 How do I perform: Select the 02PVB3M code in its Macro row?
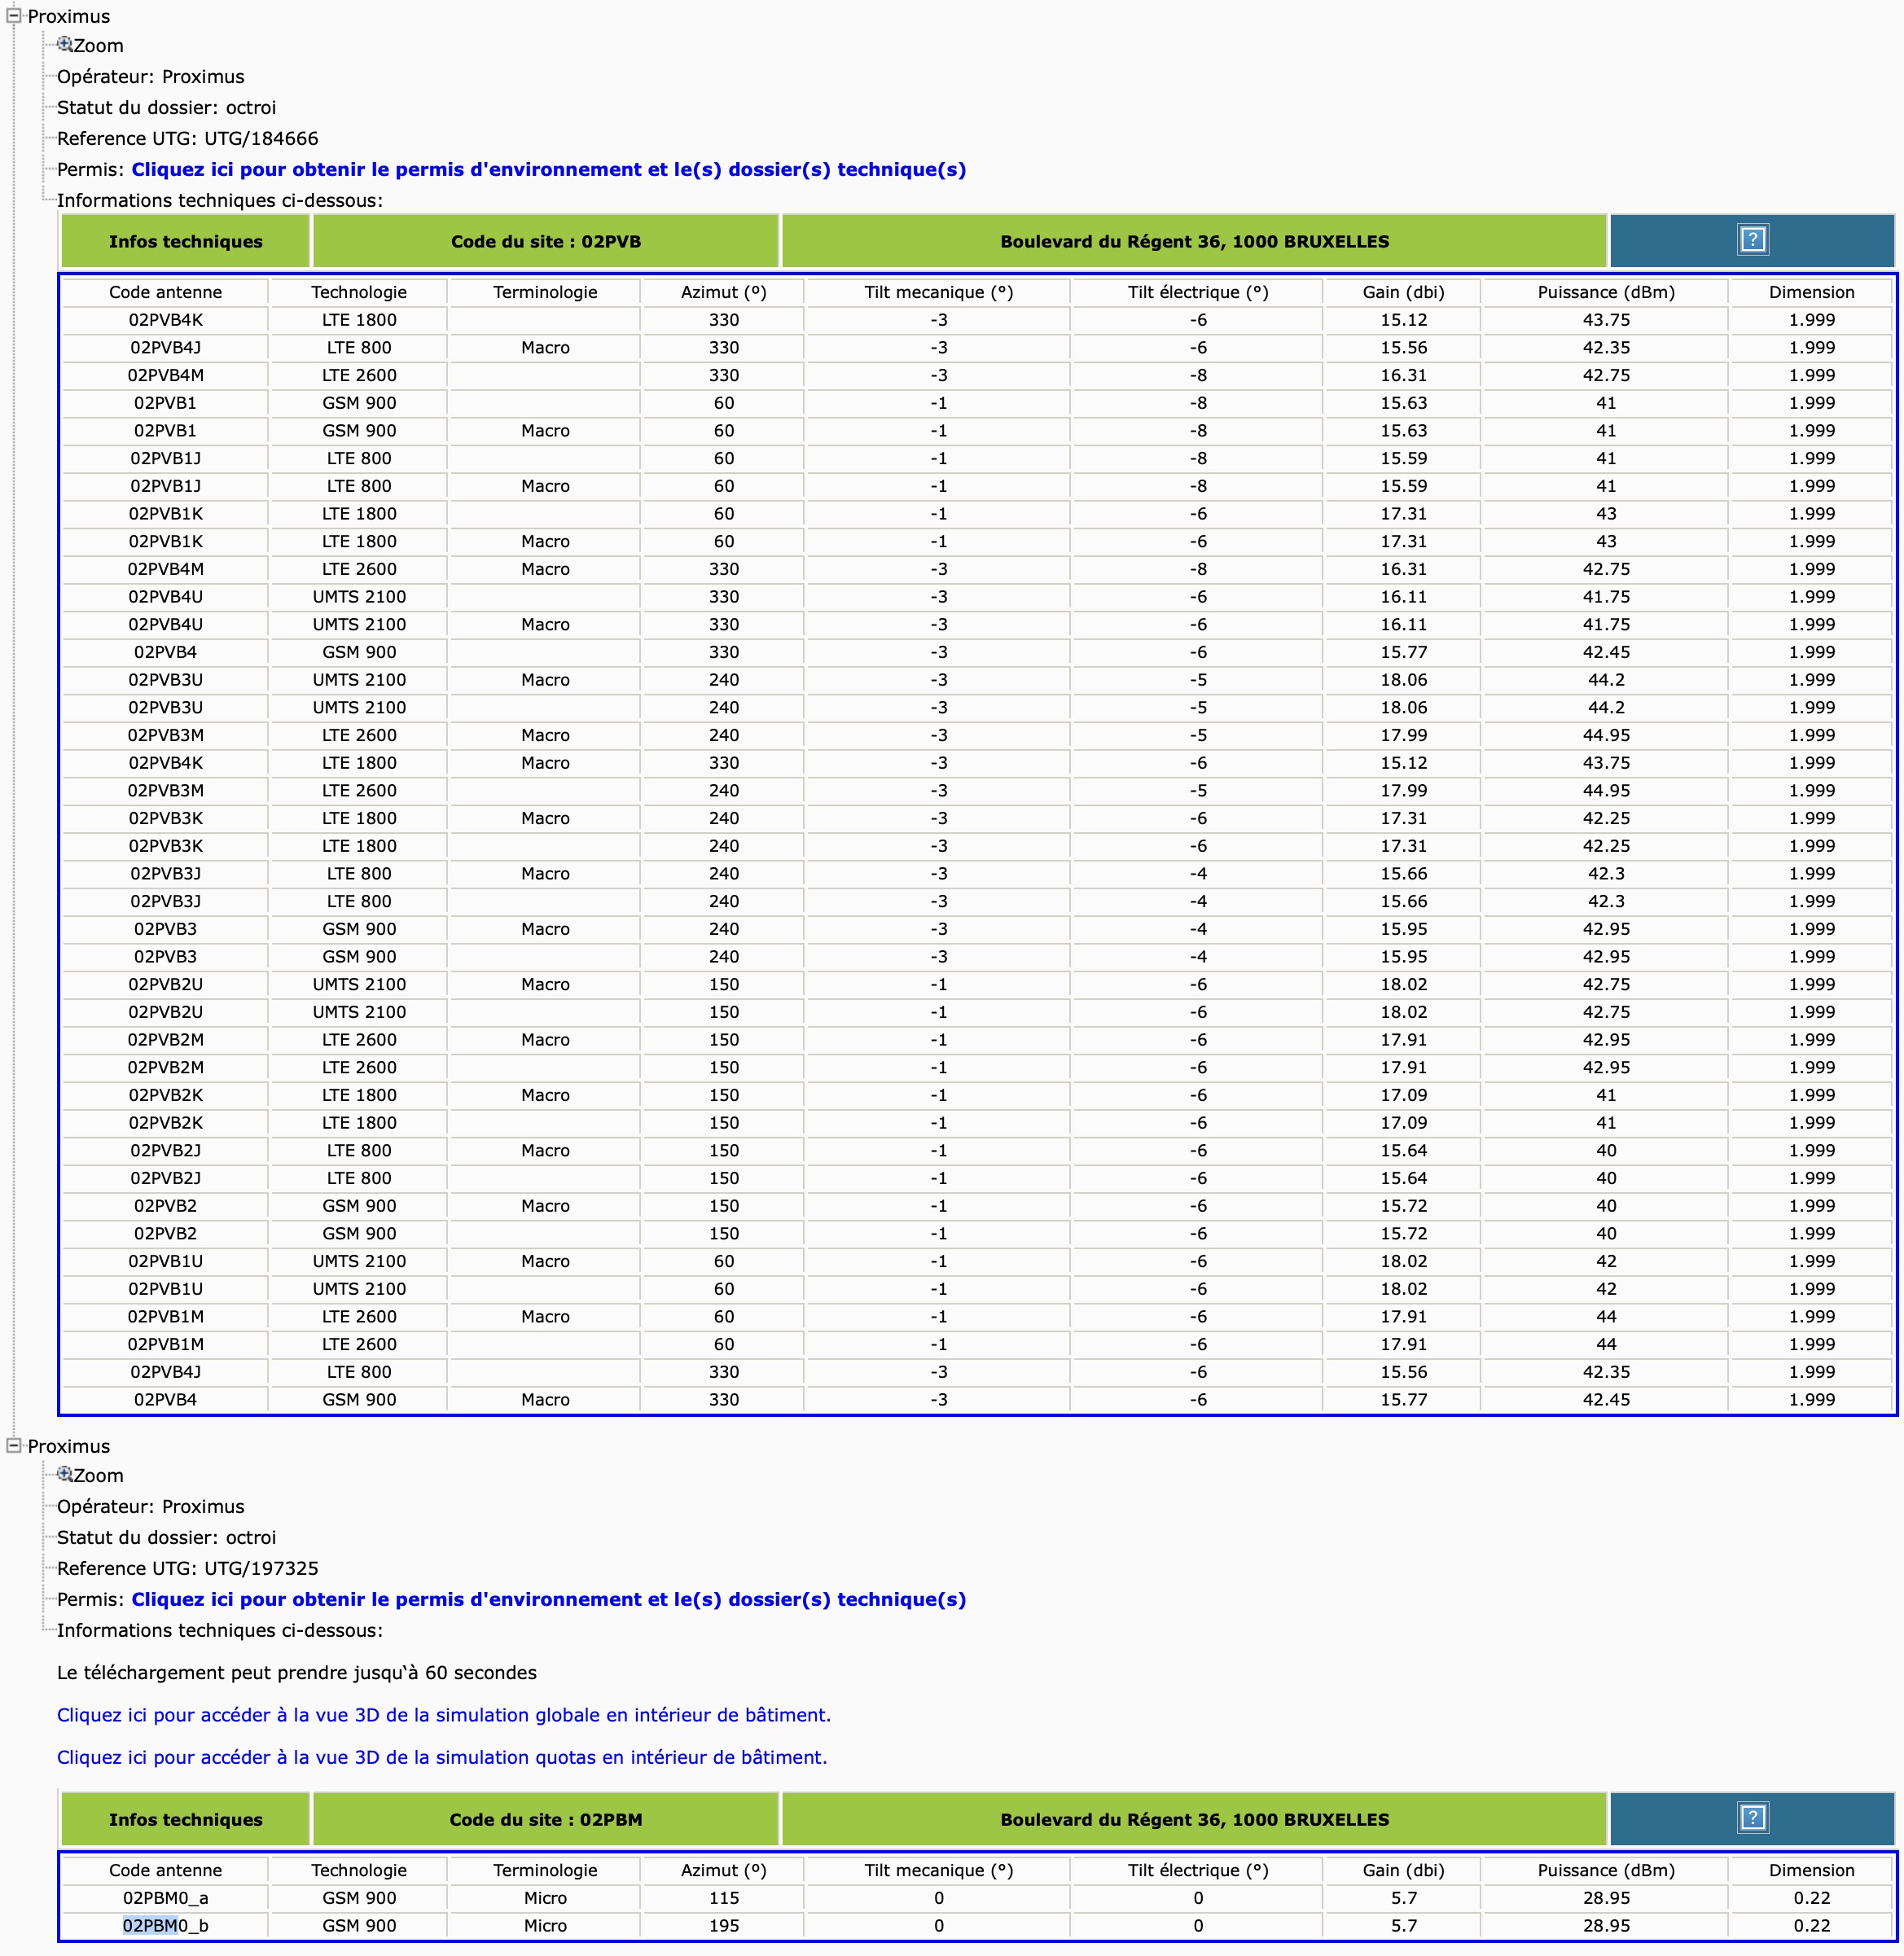(166, 735)
